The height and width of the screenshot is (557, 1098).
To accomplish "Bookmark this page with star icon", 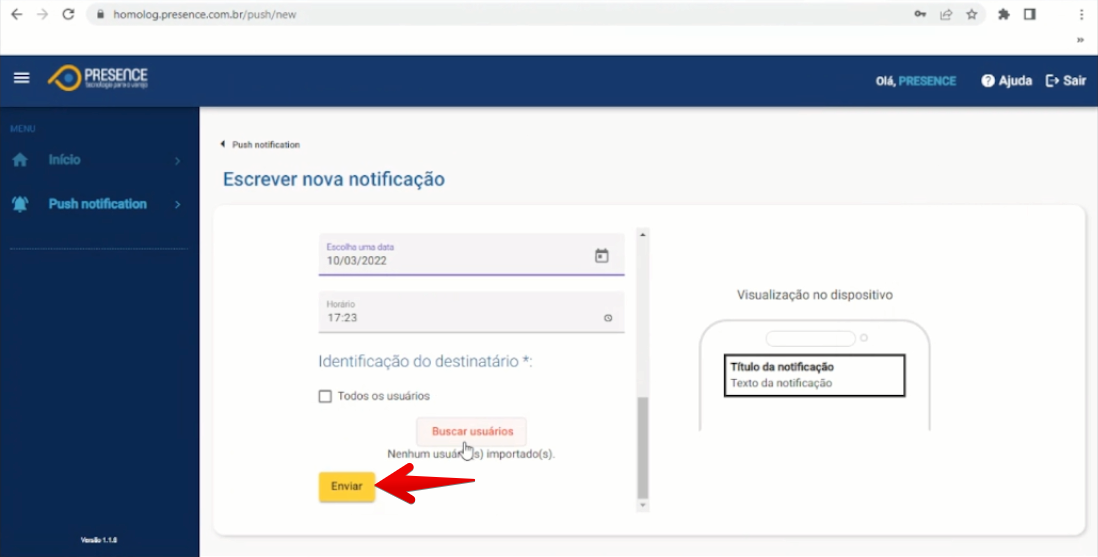I will 971,14.
